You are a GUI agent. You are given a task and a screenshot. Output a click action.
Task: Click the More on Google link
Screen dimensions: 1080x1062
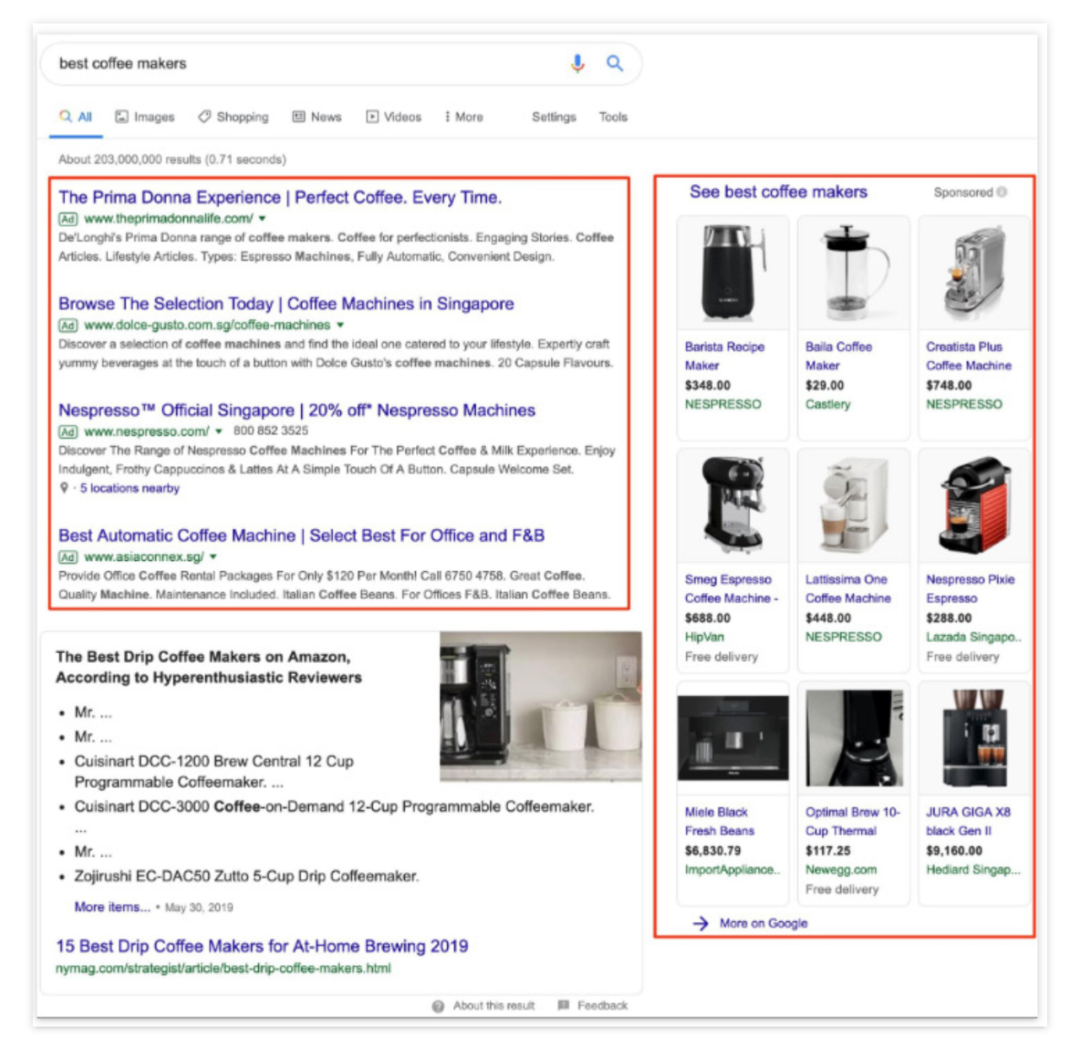pos(763,924)
